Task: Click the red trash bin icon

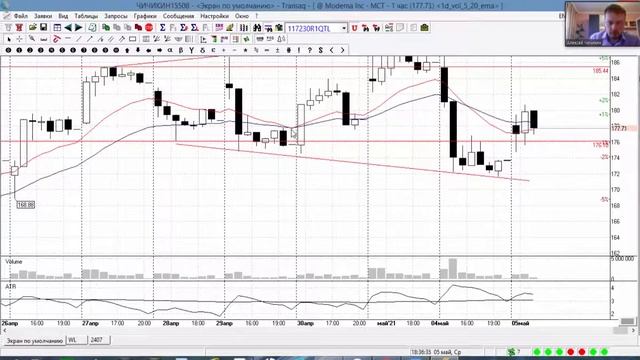Action: coord(19,28)
